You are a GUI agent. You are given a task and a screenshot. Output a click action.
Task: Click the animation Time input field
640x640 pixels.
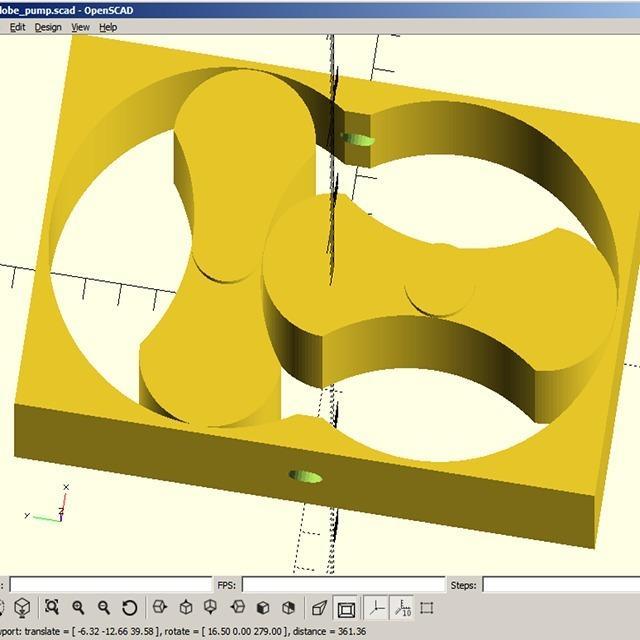tap(111, 584)
